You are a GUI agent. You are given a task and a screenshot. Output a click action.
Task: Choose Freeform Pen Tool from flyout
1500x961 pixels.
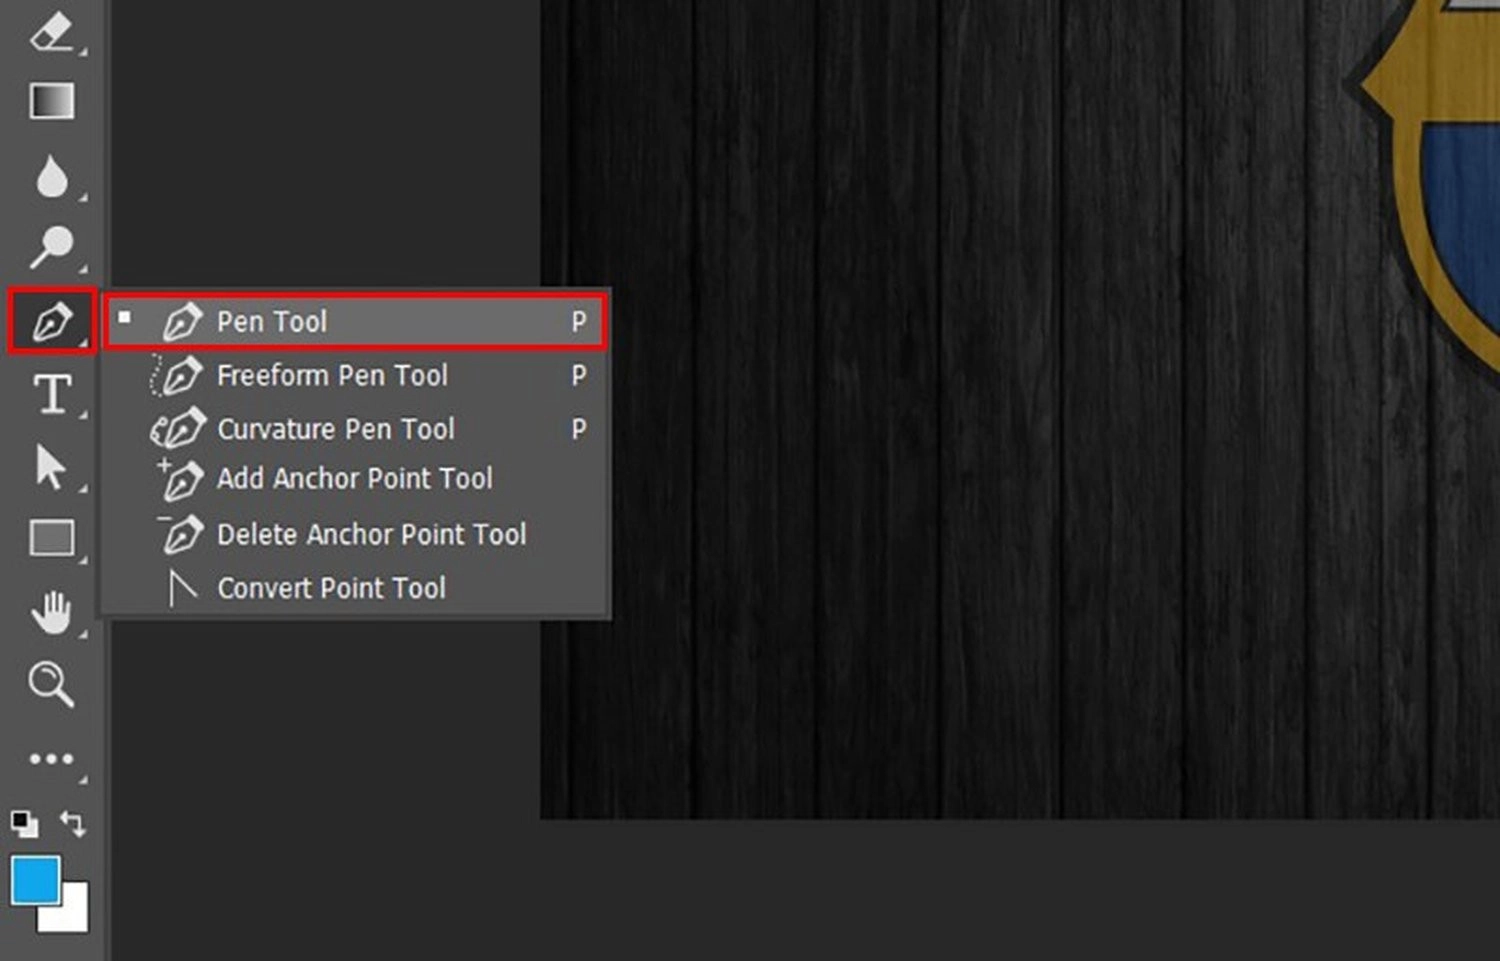click(355, 375)
